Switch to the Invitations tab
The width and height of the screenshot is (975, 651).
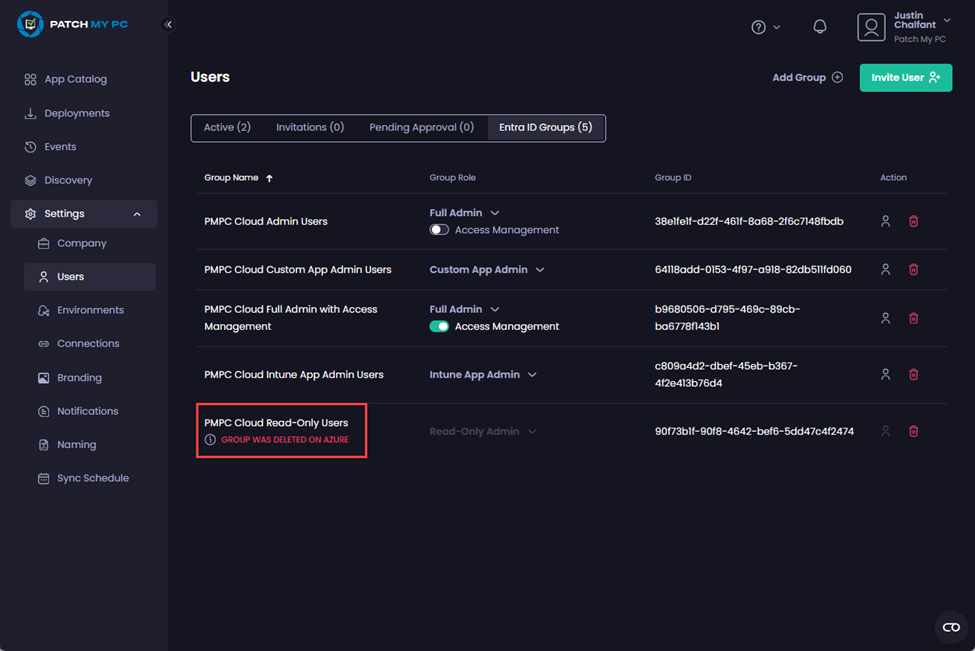point(310,127)
